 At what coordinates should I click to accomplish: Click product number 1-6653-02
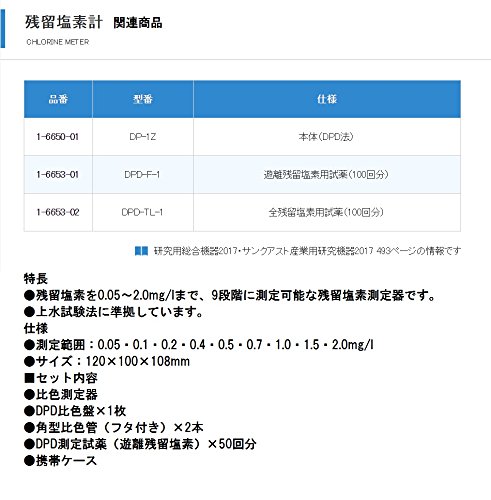(x=58, y=212)
